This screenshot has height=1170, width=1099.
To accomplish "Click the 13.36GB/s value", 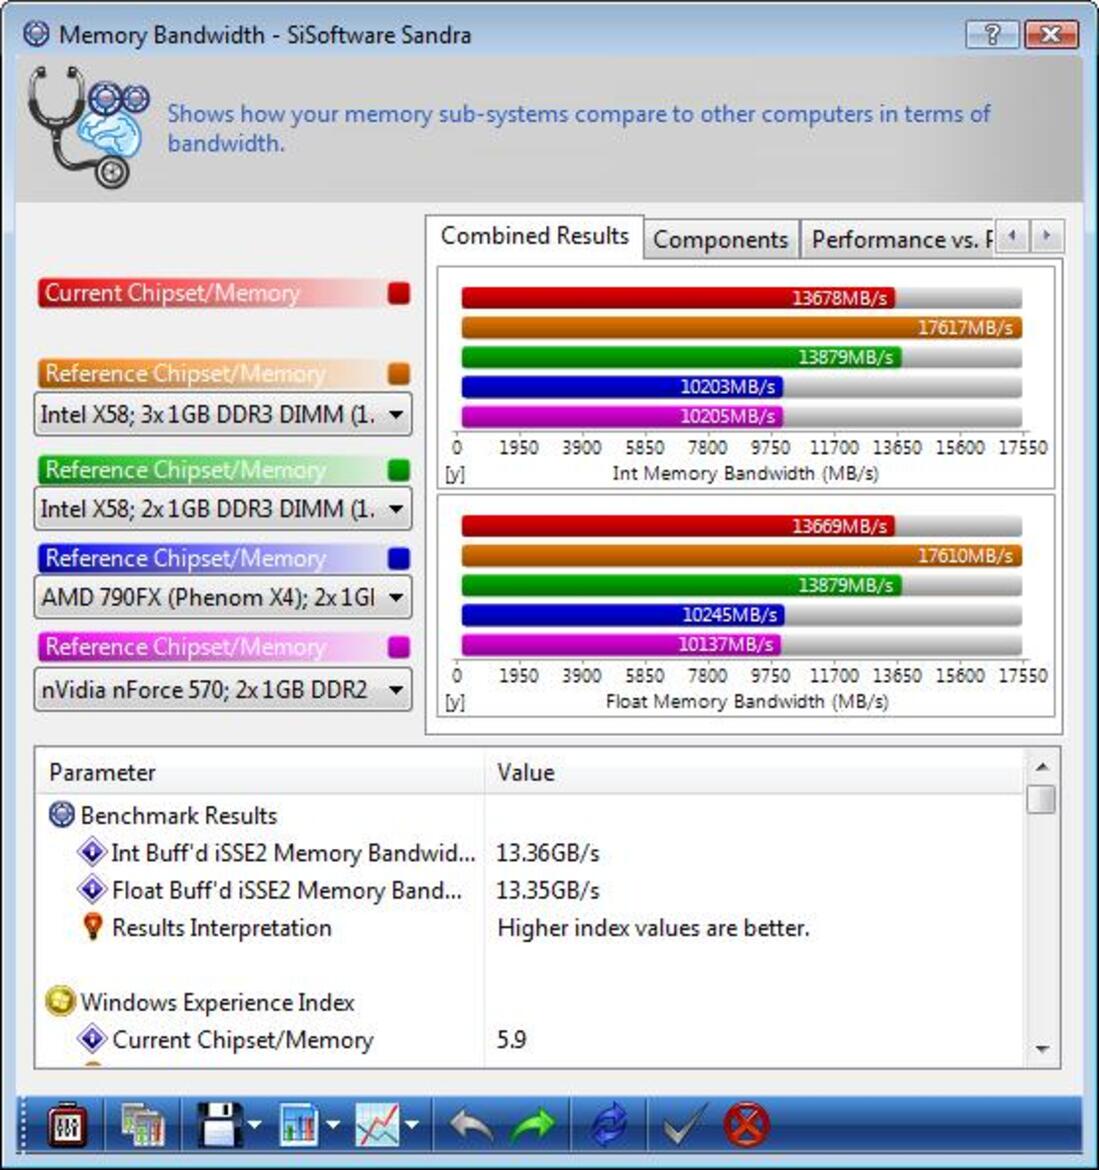I will [x=548, y=852].
